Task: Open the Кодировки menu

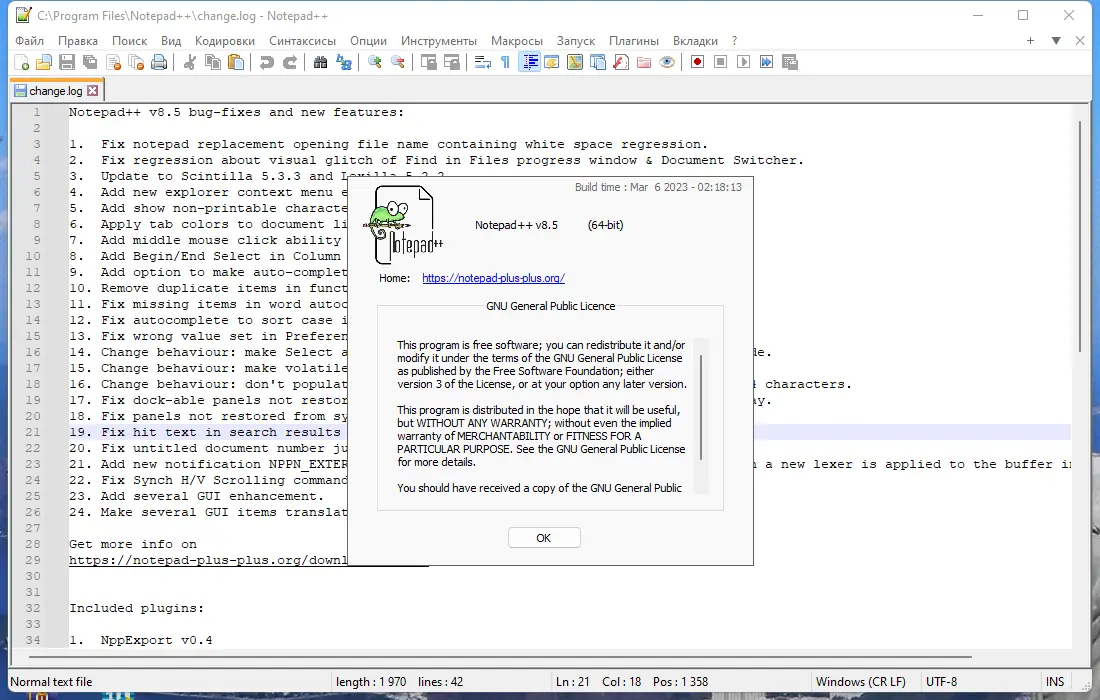Action: click(x=224, y=41)
